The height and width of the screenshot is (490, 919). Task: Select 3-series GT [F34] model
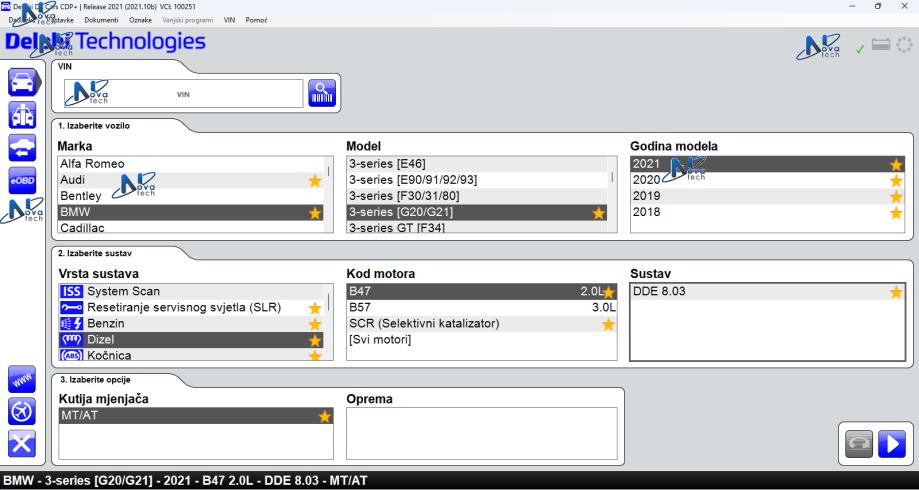(x=477, y=227)
